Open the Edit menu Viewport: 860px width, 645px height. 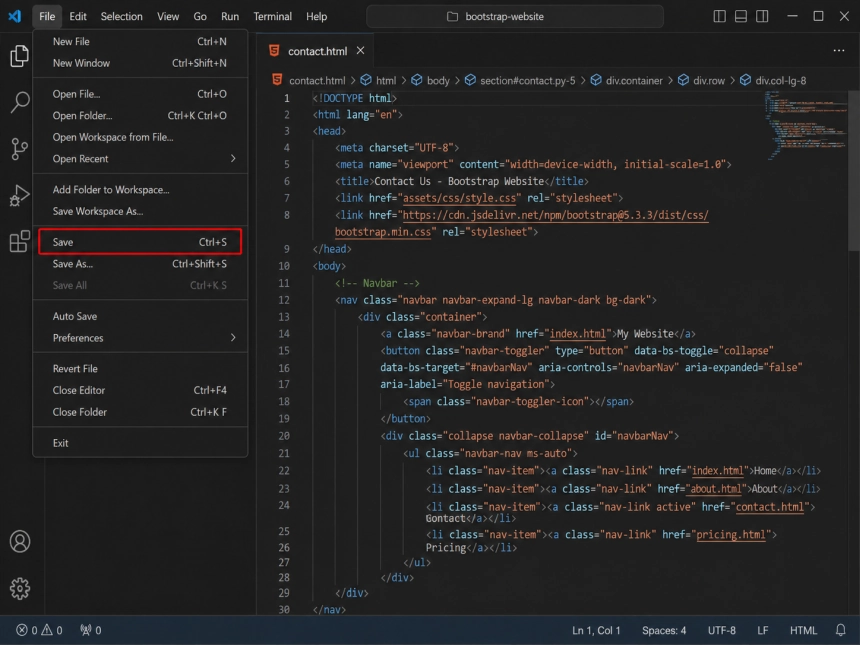78,16
